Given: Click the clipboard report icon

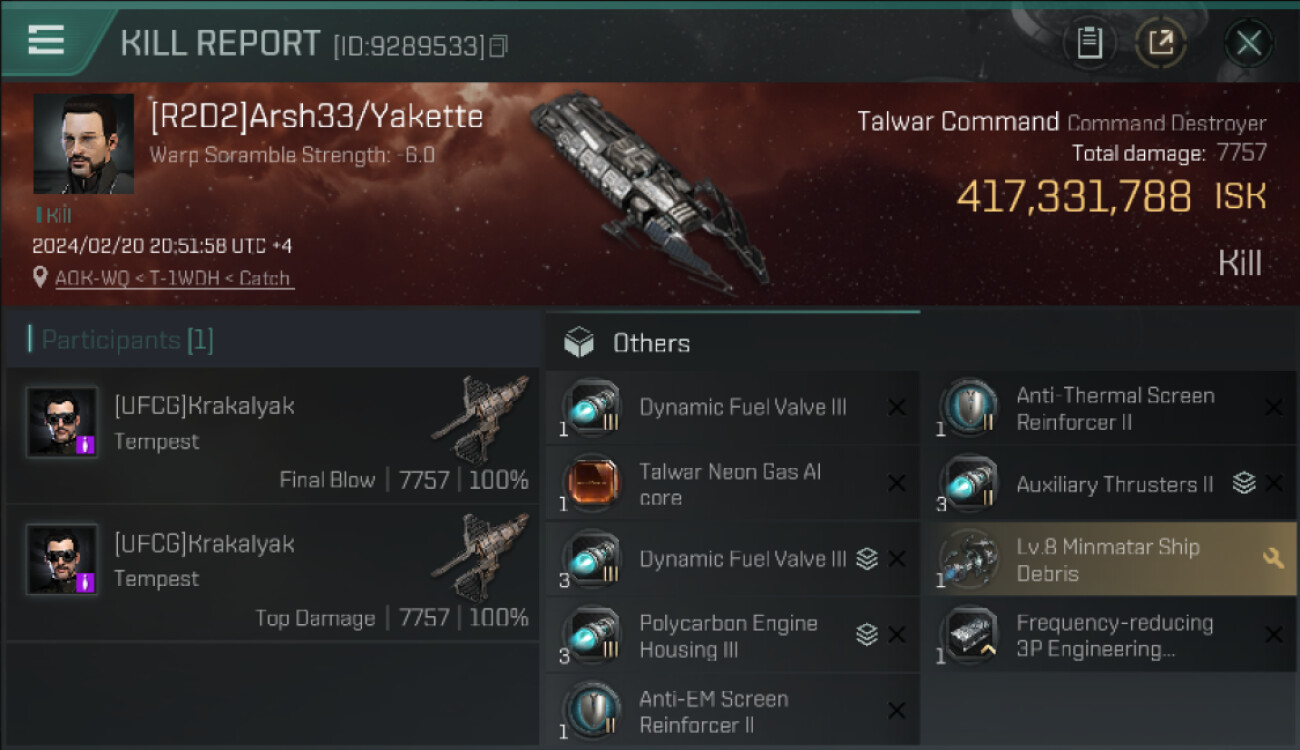Looking at the screenshot, I should pyautogui.click(x=1089, y=43).
